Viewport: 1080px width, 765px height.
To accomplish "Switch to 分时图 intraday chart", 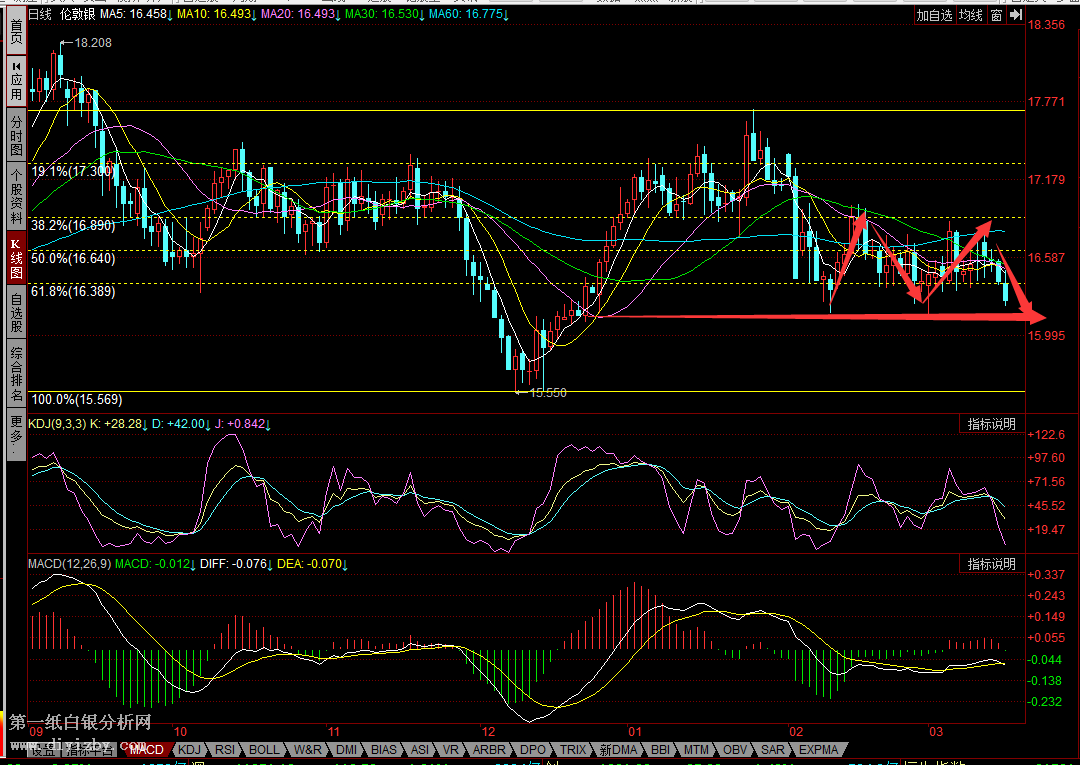I will (x=16, y=135).
